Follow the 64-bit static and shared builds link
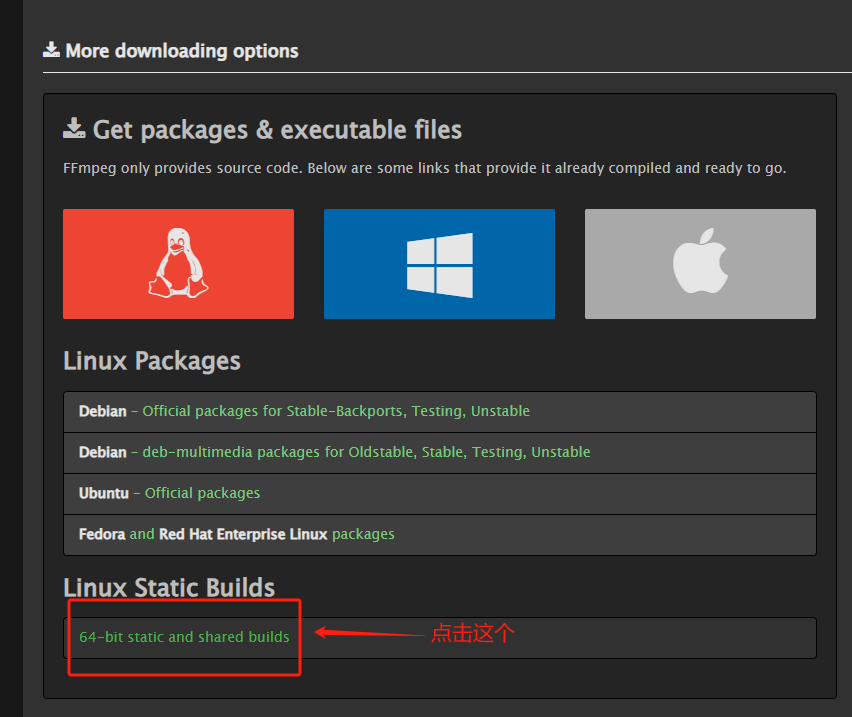Image resolution: width=852 pixels, height=717 pixels. coord(184,637)
